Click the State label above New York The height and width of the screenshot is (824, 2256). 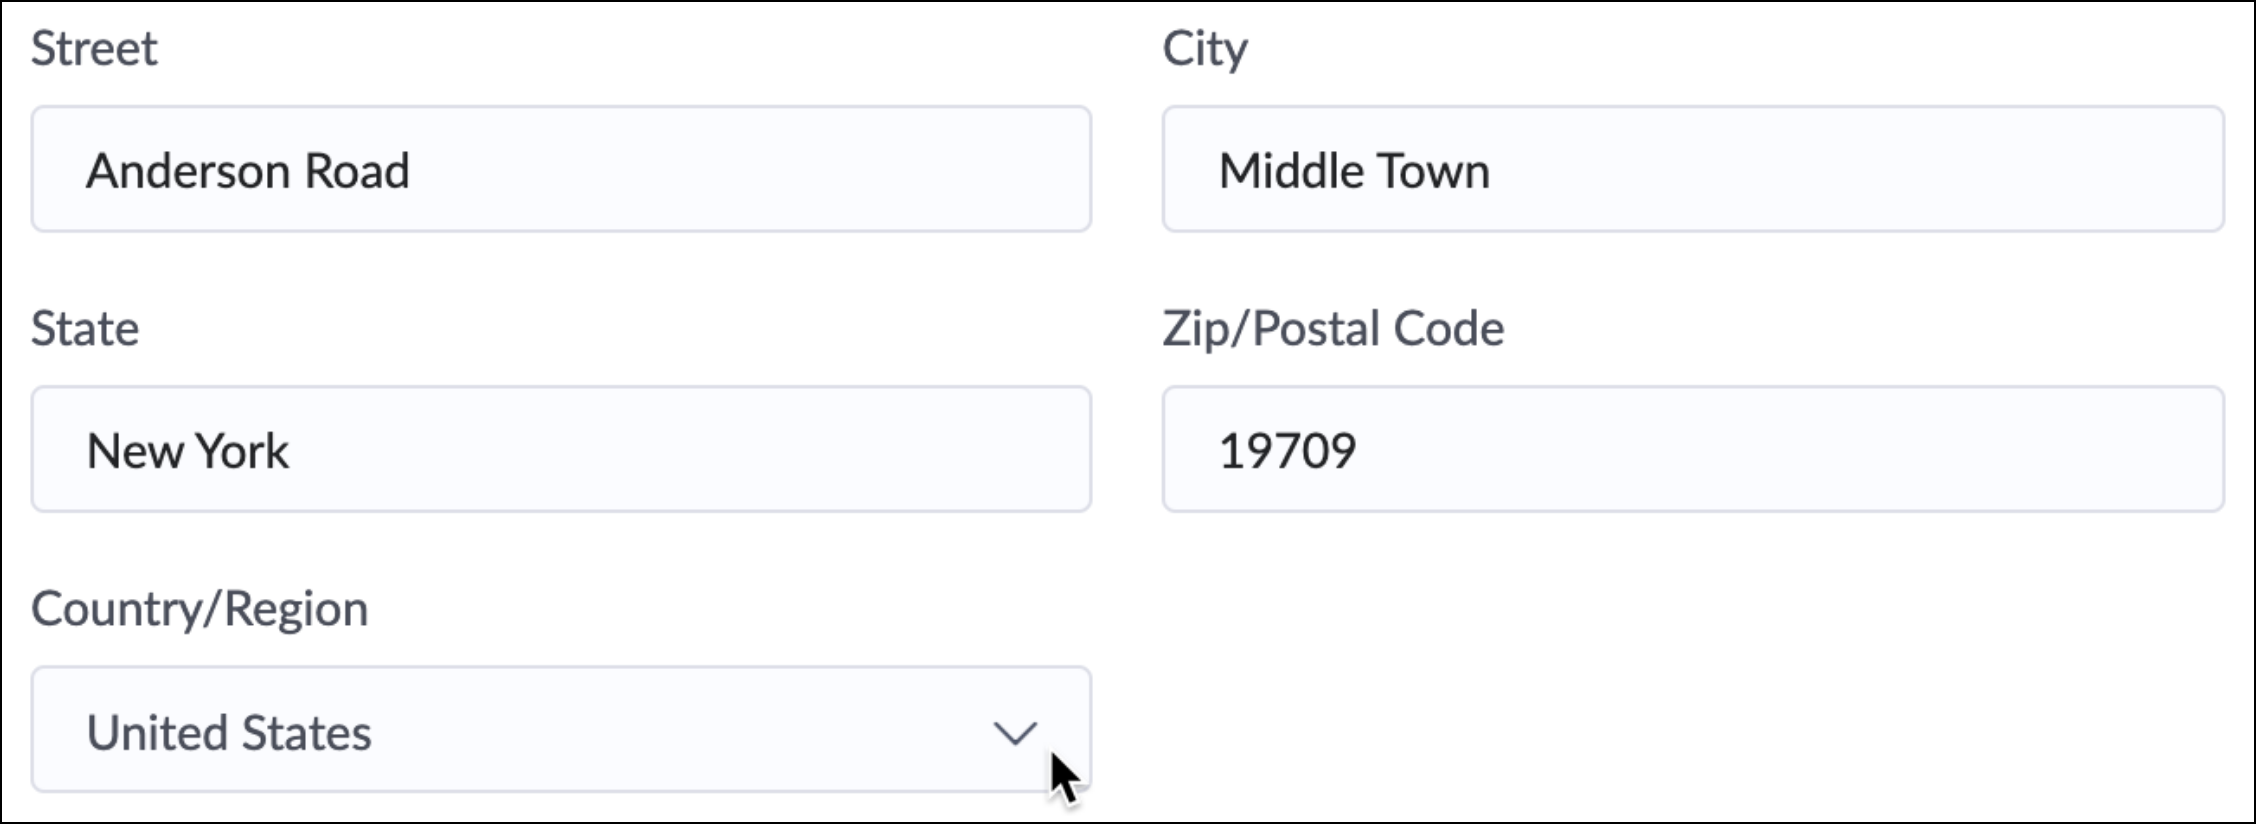(x=85, y=328)
